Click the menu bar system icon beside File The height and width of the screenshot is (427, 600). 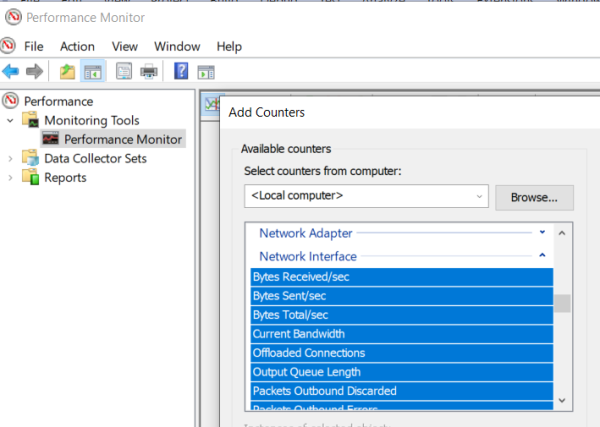point(8,46)
